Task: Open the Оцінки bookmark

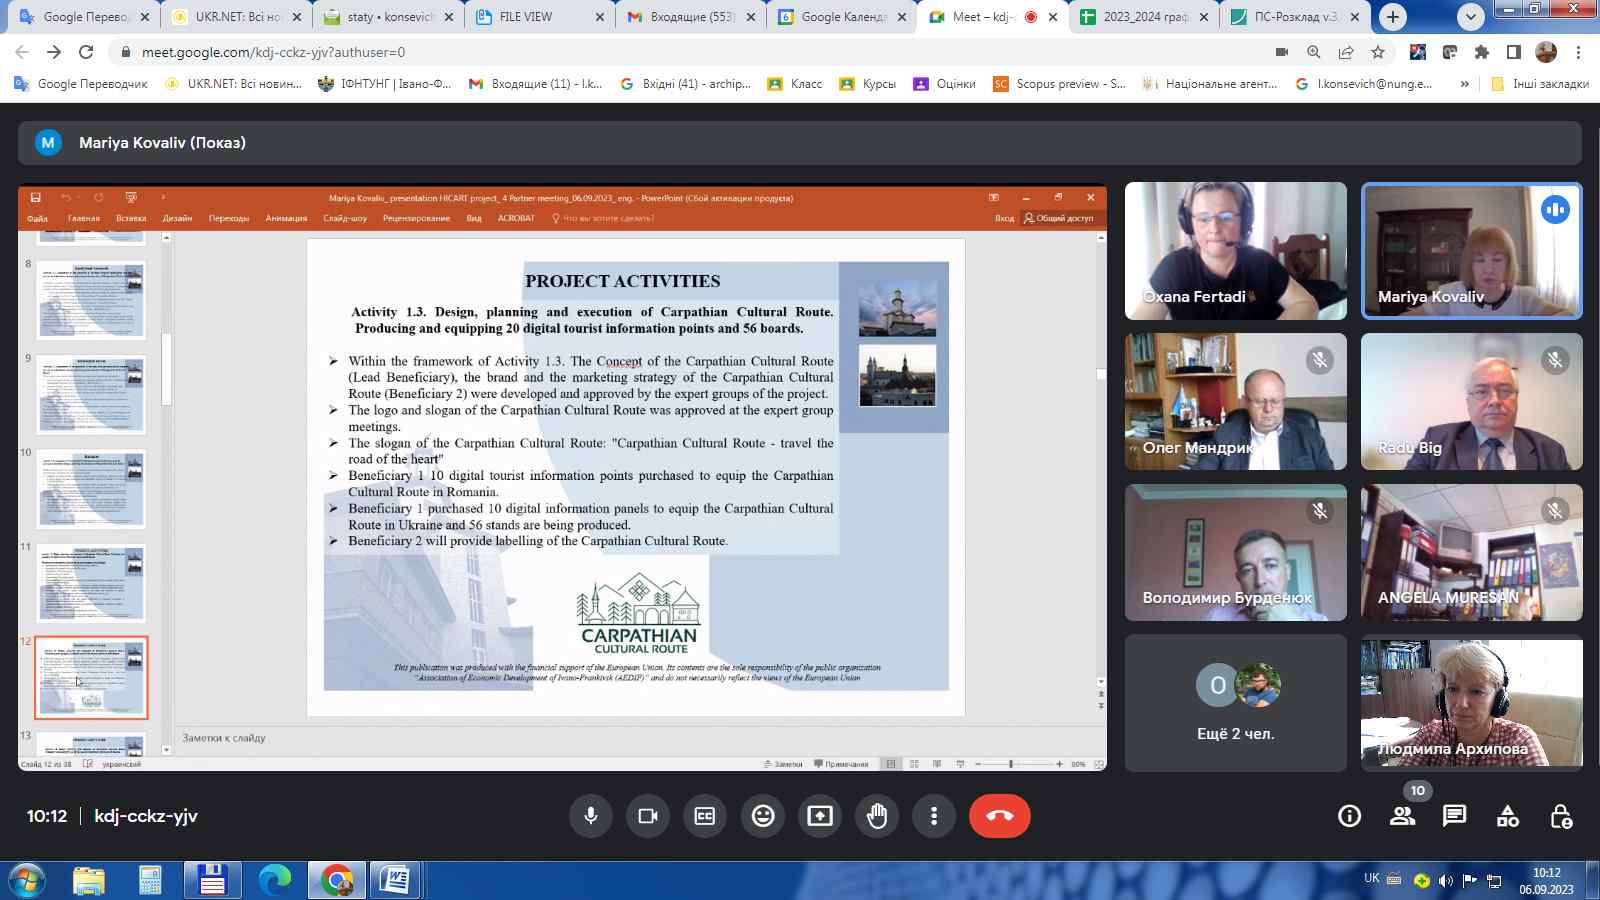Action: click(x=944, y=84)
